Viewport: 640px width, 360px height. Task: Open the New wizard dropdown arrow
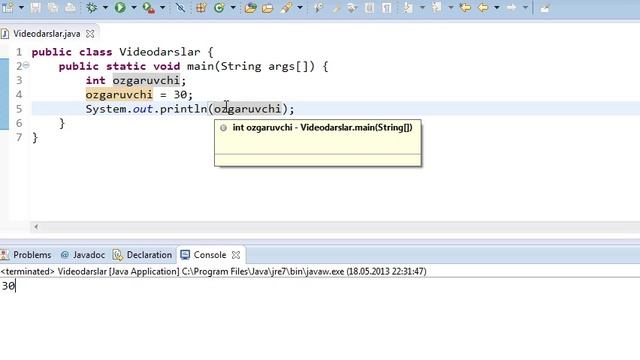21,7
